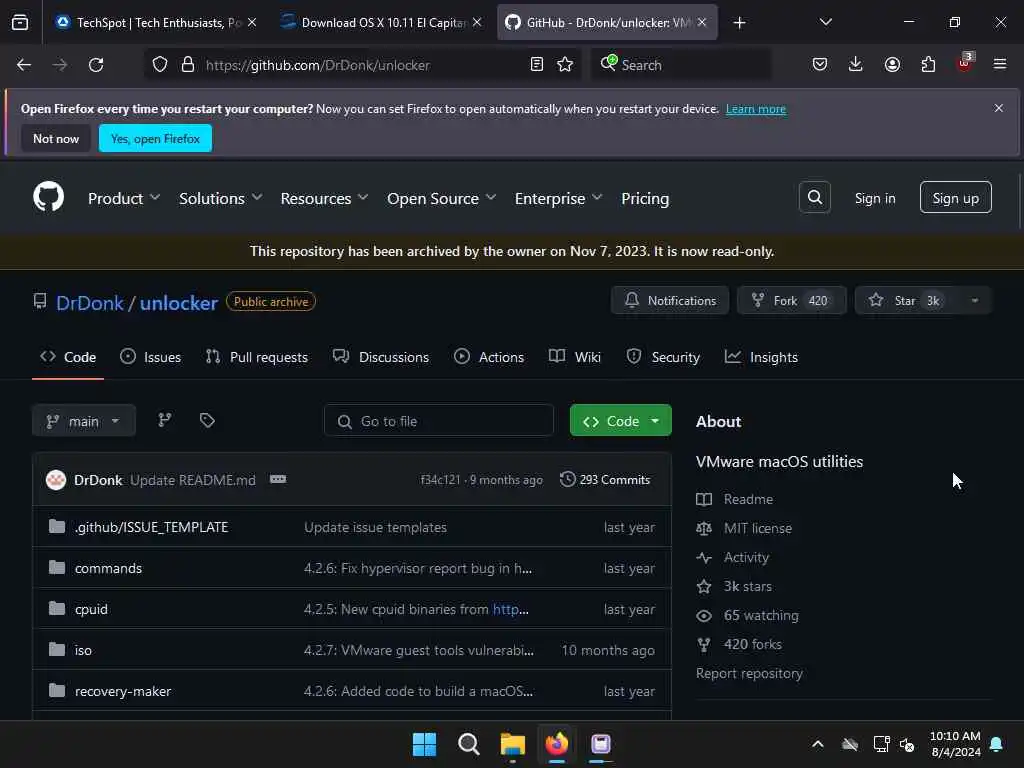The image size is (1024, 768).
Task: Click the purple app icon in taskbar
Action: pyautogui.click(x=601, y=744)
